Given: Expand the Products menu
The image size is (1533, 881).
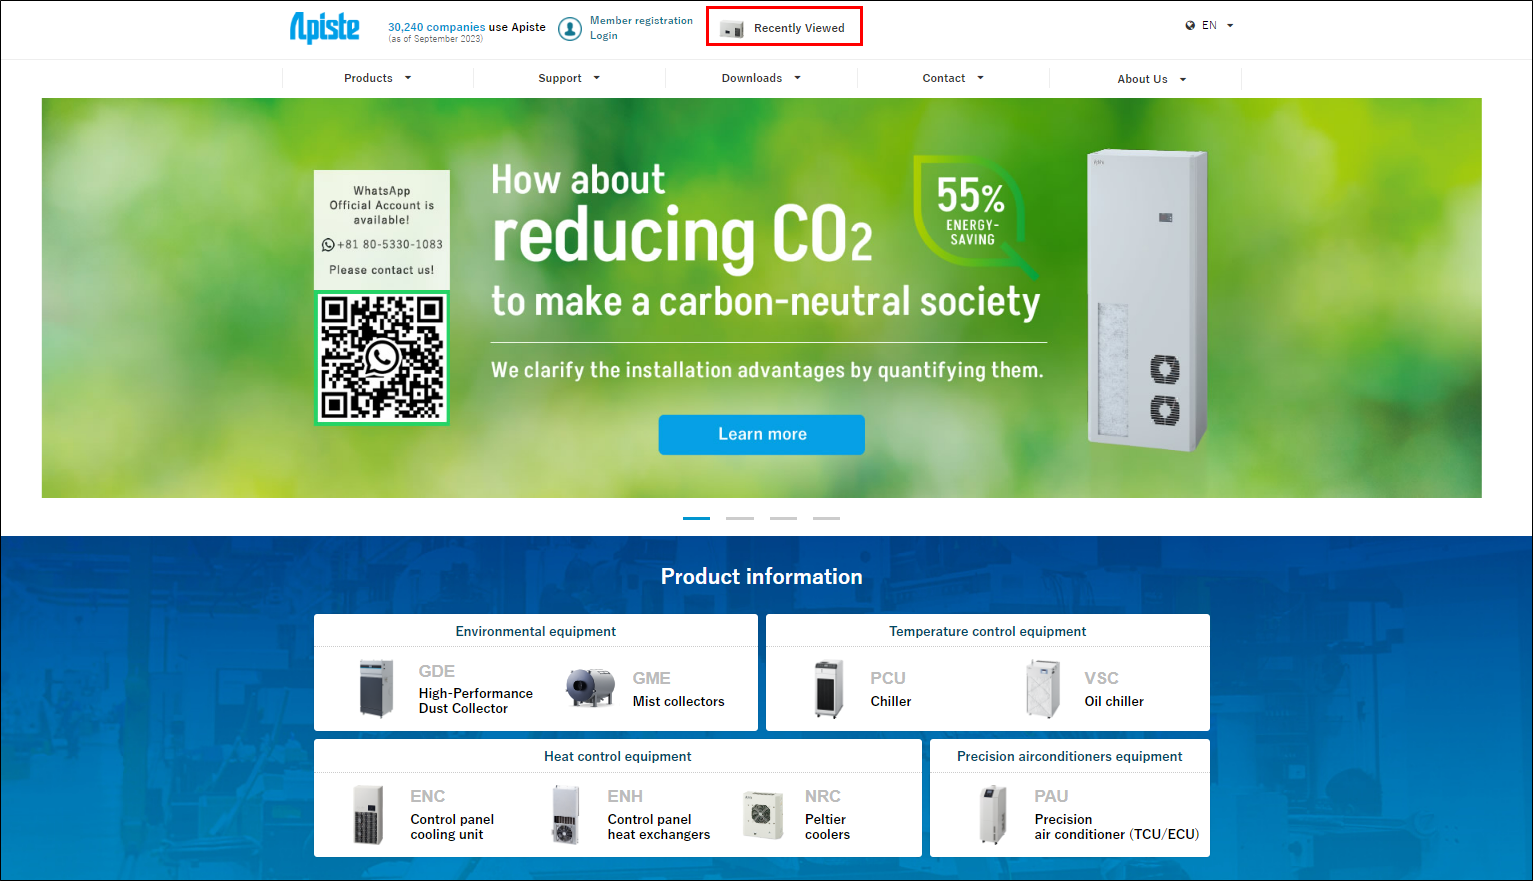Looking at the screenshot, I should 378,78.
